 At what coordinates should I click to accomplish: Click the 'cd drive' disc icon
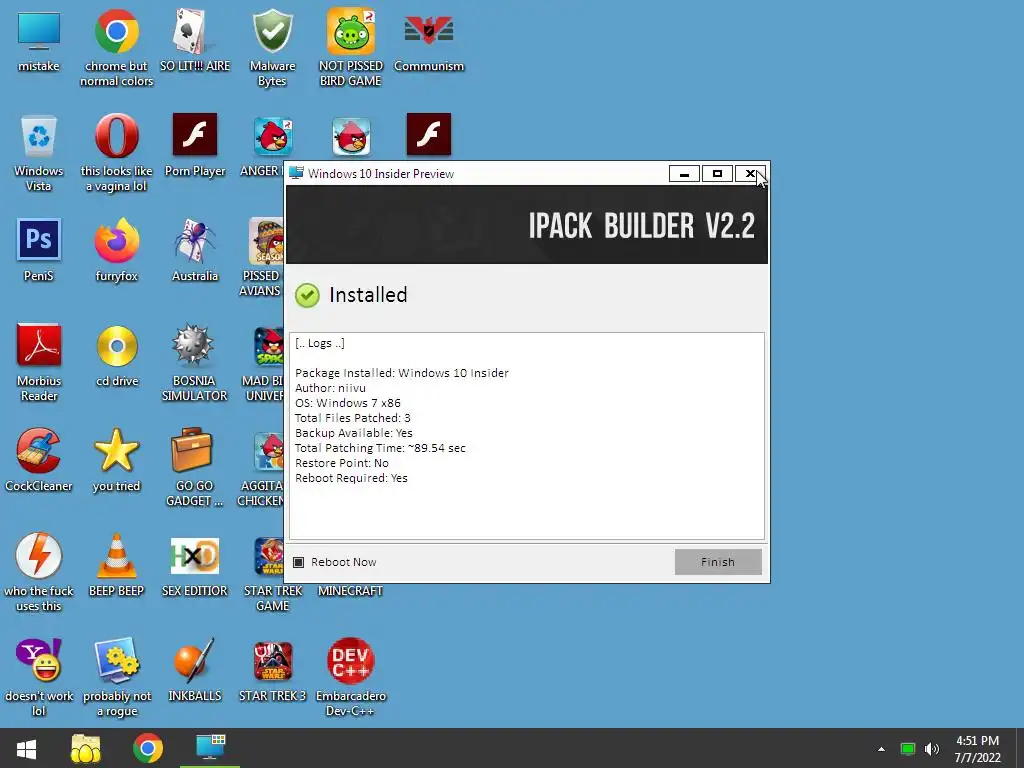pyautogui.click(x=116, y=345)
